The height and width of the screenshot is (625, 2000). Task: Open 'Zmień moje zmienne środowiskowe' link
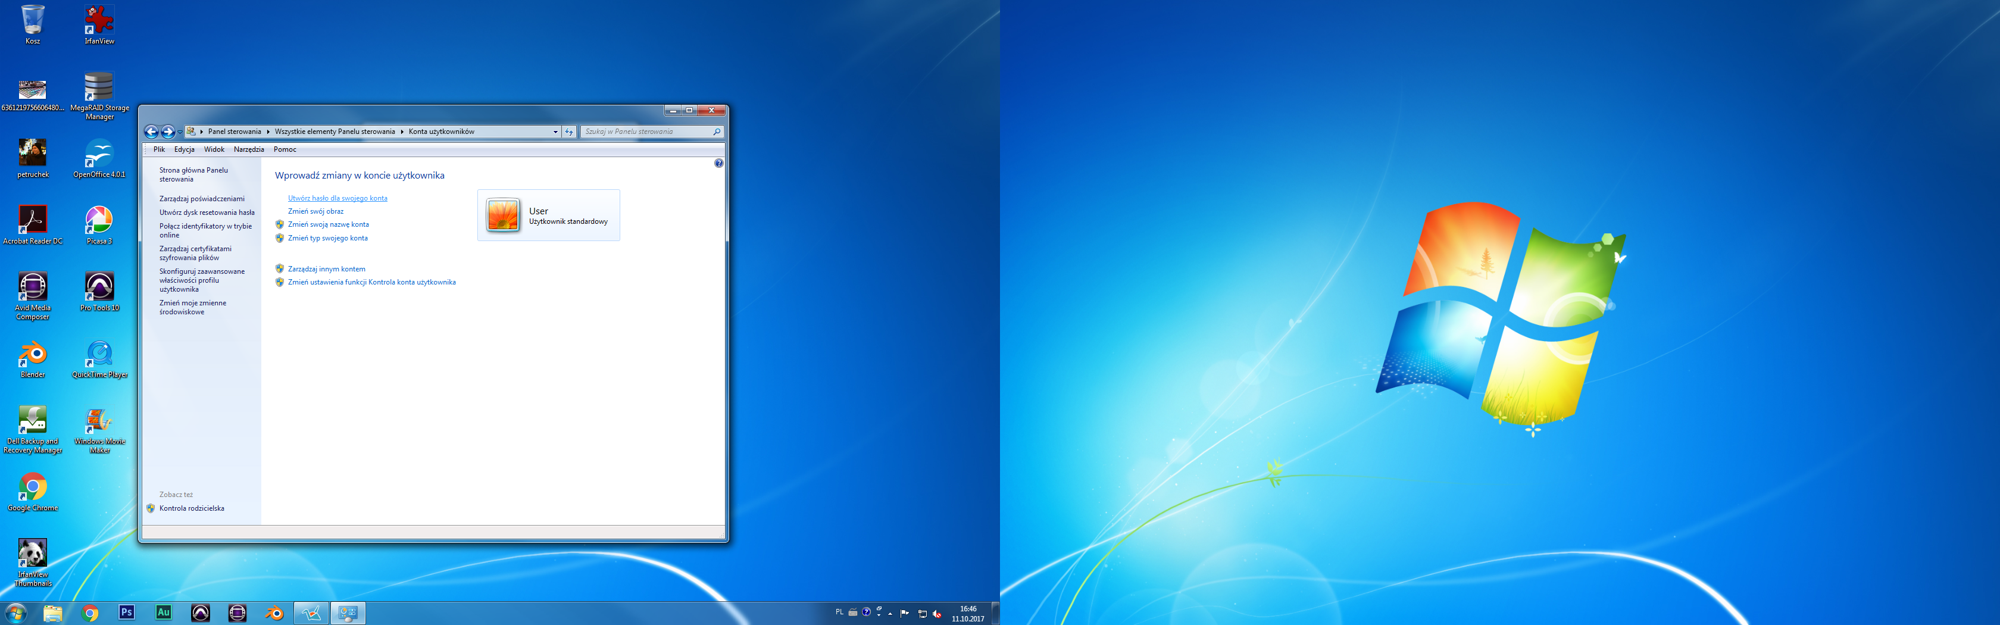point(193,308)
